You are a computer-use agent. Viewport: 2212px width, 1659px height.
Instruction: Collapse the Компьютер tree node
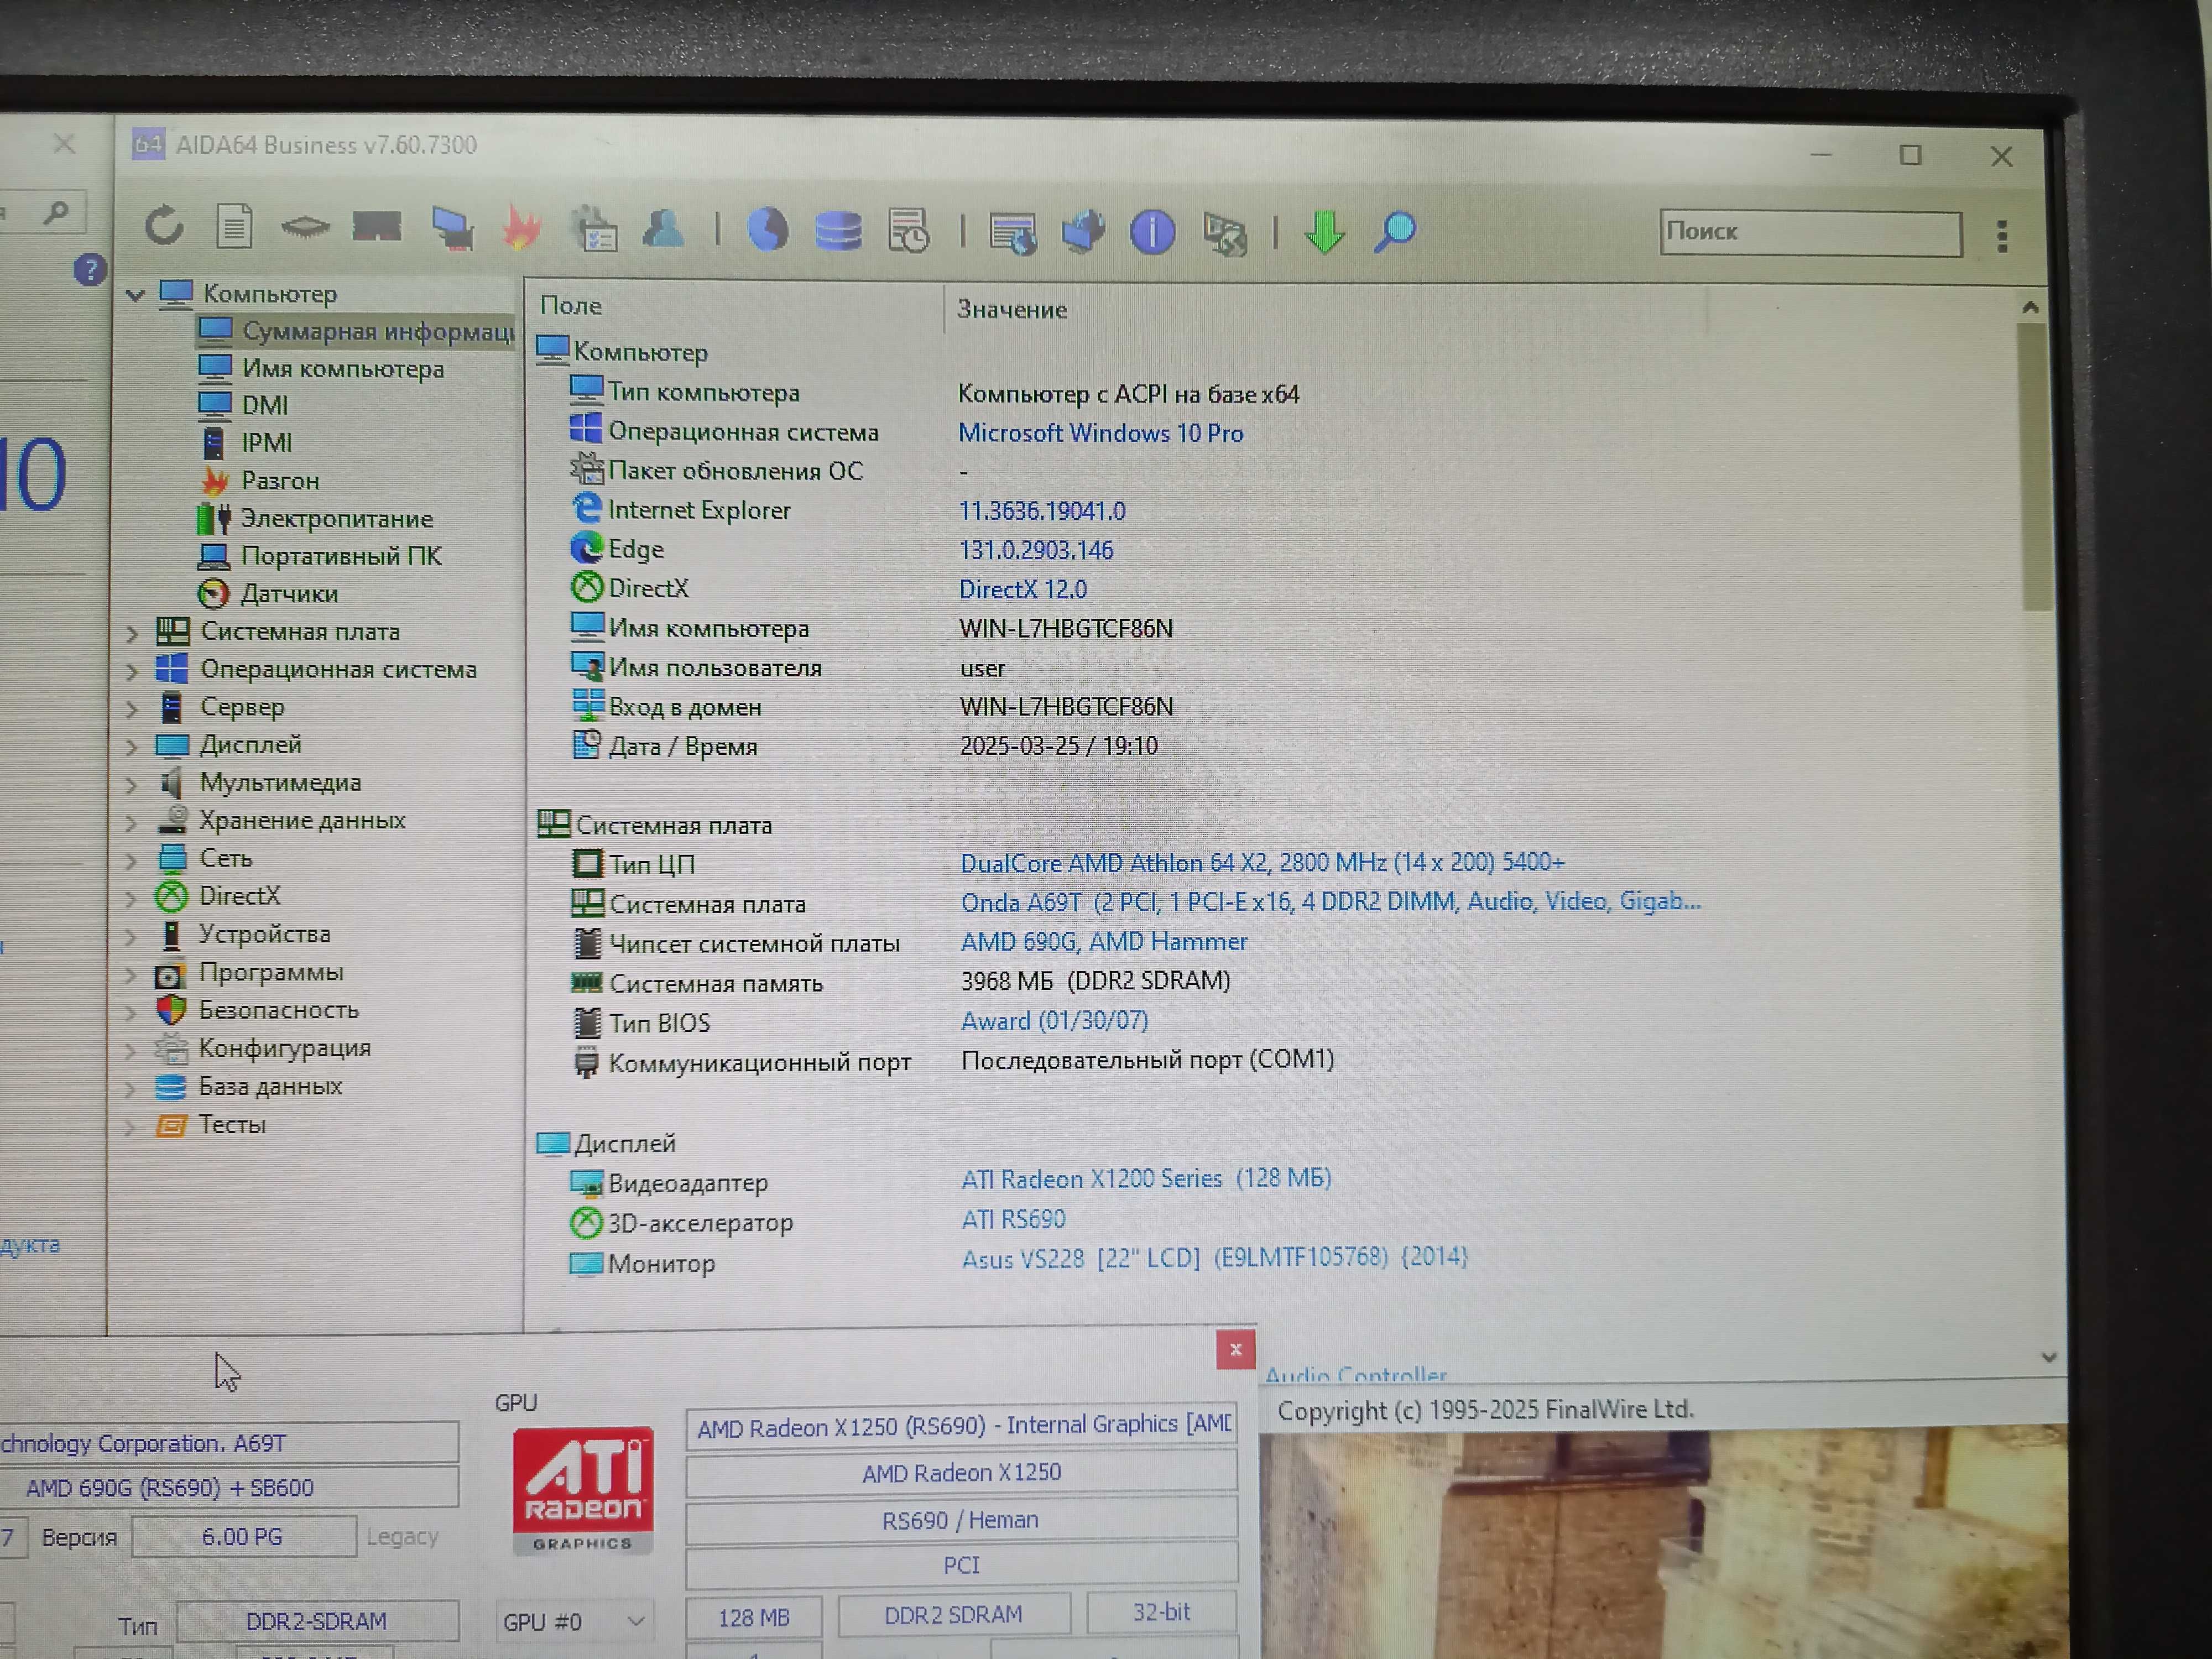click(x=136, y=294)
